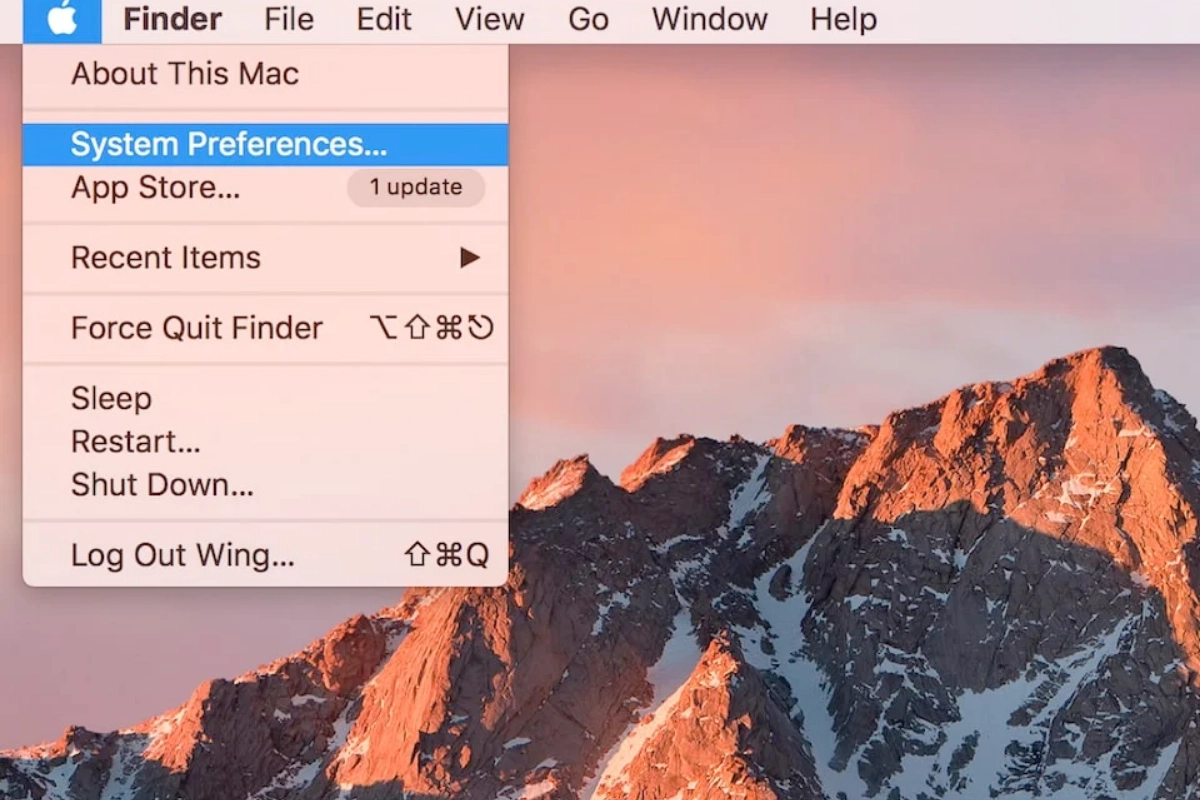
Task: Open the Go menu
Action: [588, 20]
